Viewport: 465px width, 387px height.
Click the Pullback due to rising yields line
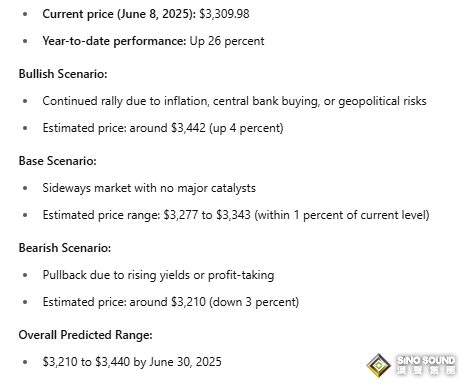click(x=158, y=275)
